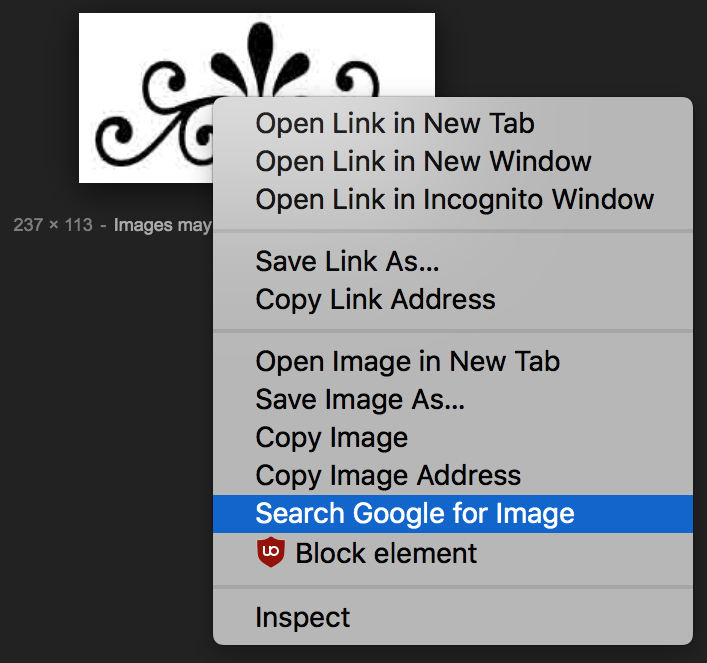Select Open Link in New Window
This screenshot has height=663, width=707.
point(423,161)
